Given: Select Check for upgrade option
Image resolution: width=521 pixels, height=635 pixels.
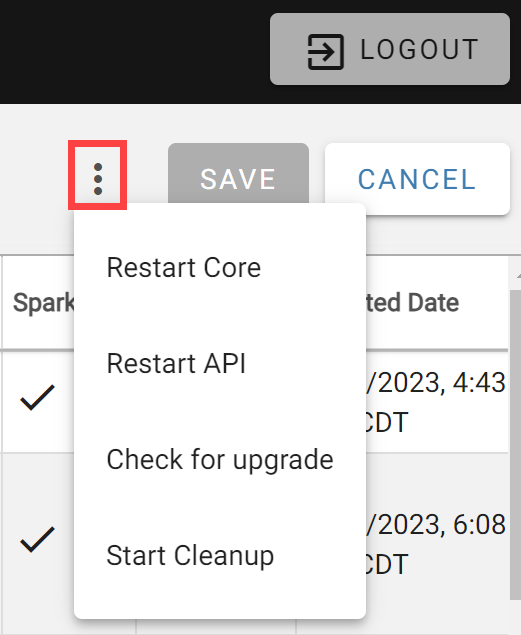Looking at the screenshot, I should point(220,459).
